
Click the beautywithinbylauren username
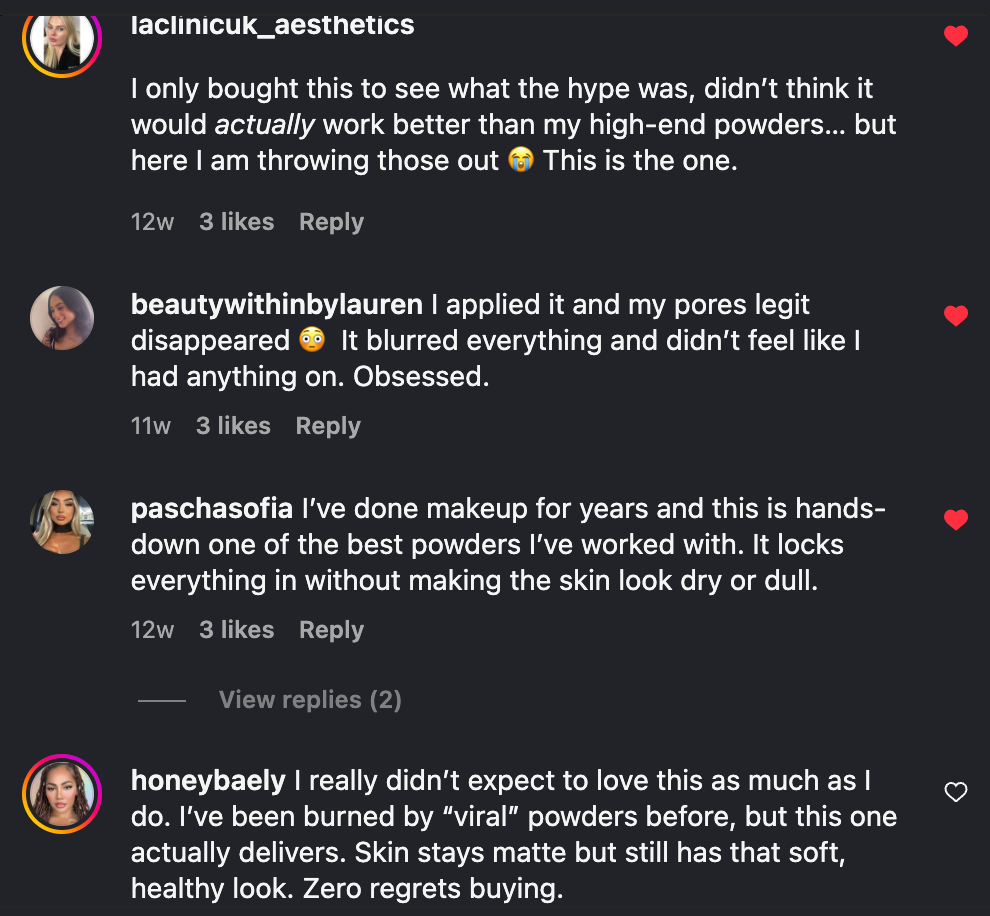tap(277, 304)
